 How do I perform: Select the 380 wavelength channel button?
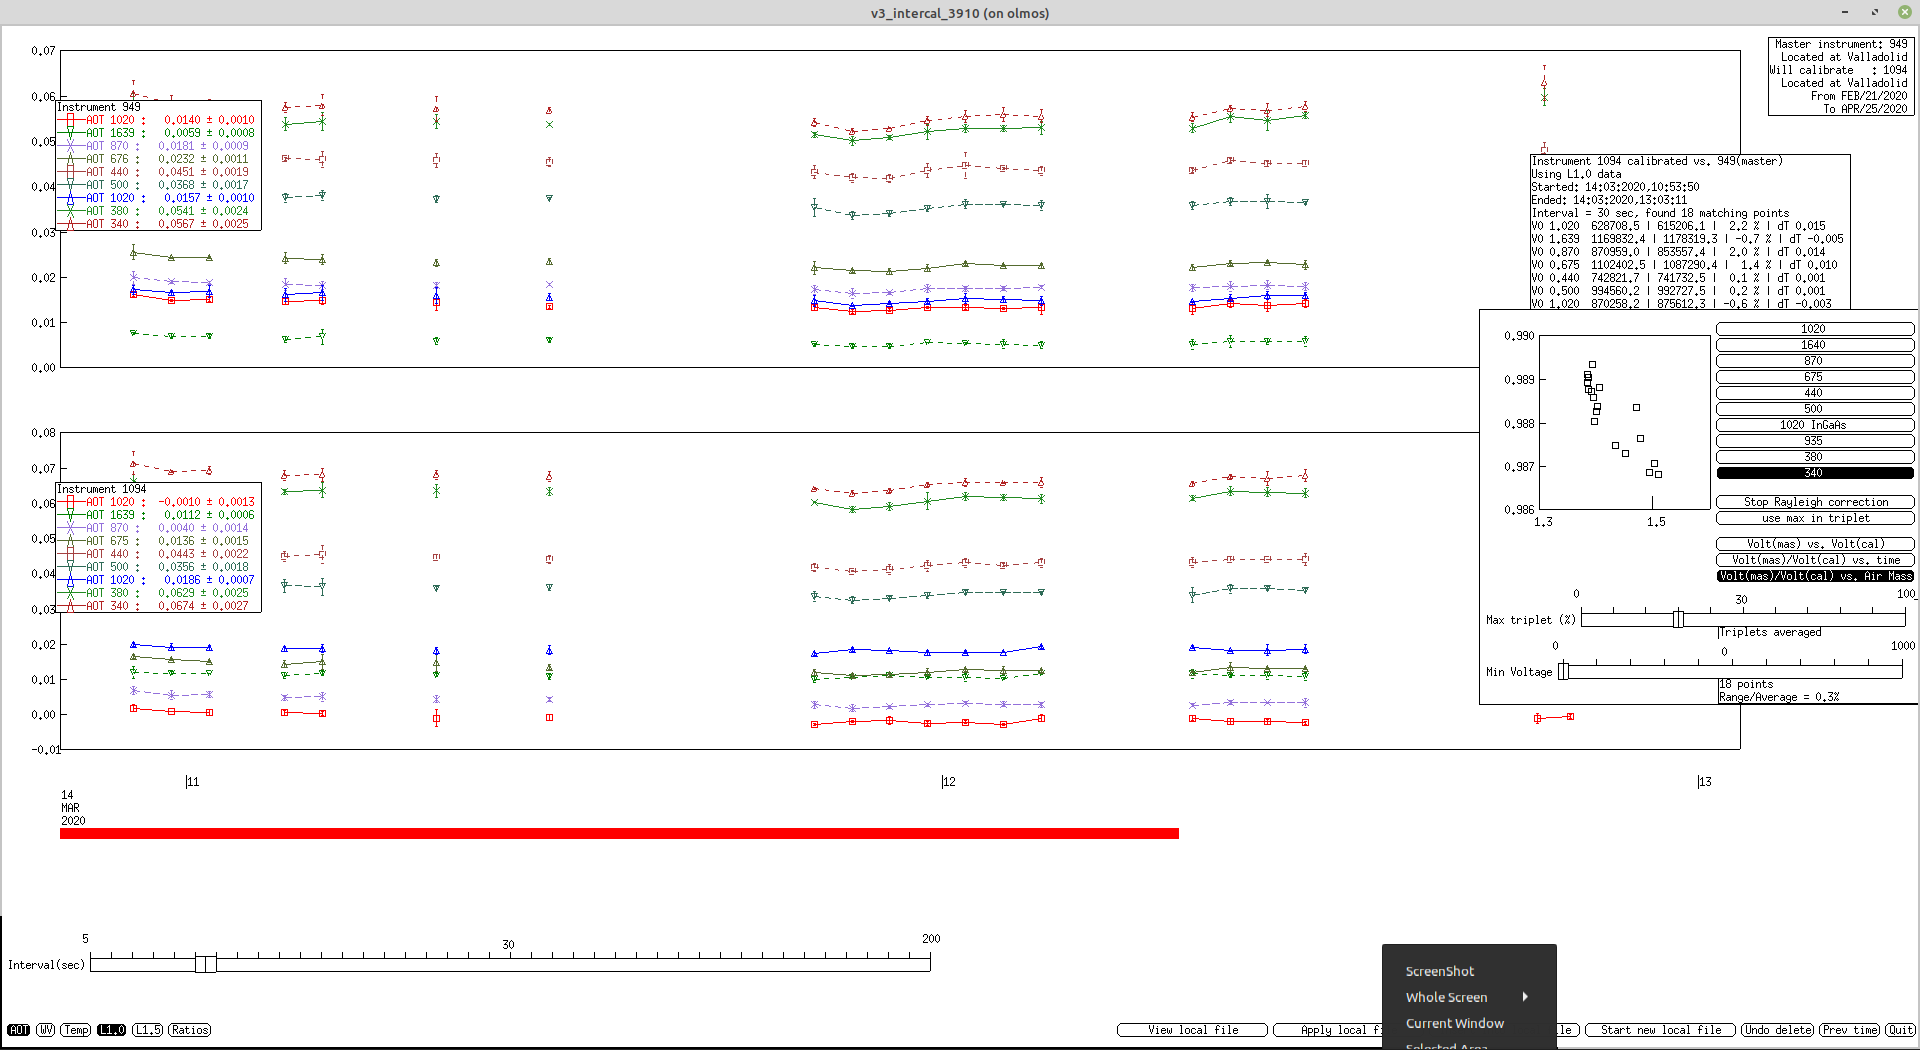(x=1814, y=457)
